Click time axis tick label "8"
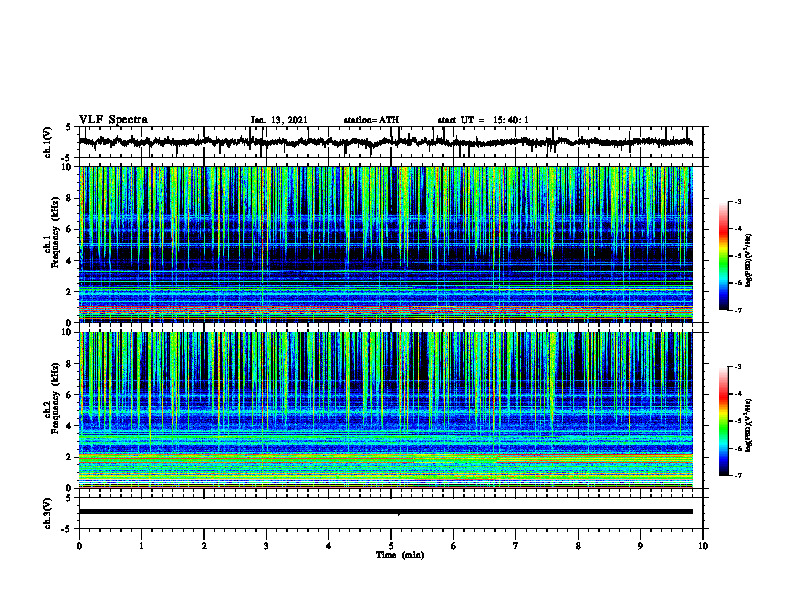The width and height of the screenshot is (792, 612). click(x=578, y=546)
